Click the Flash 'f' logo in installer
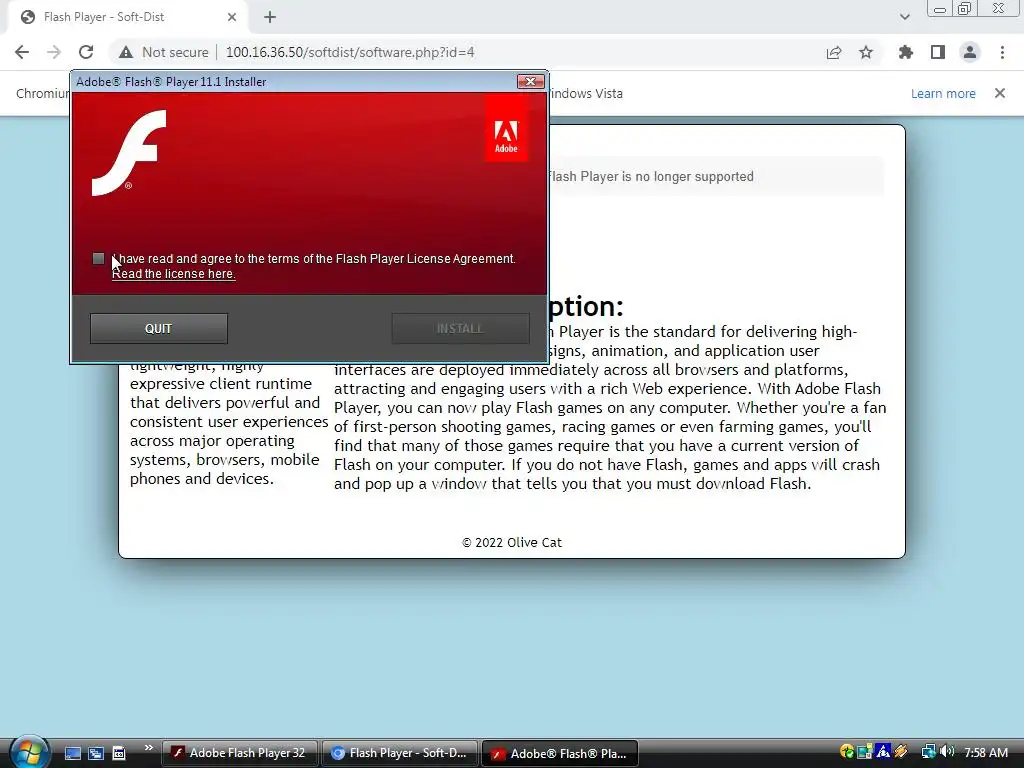1024x768 pixels. tap(129, 153)
